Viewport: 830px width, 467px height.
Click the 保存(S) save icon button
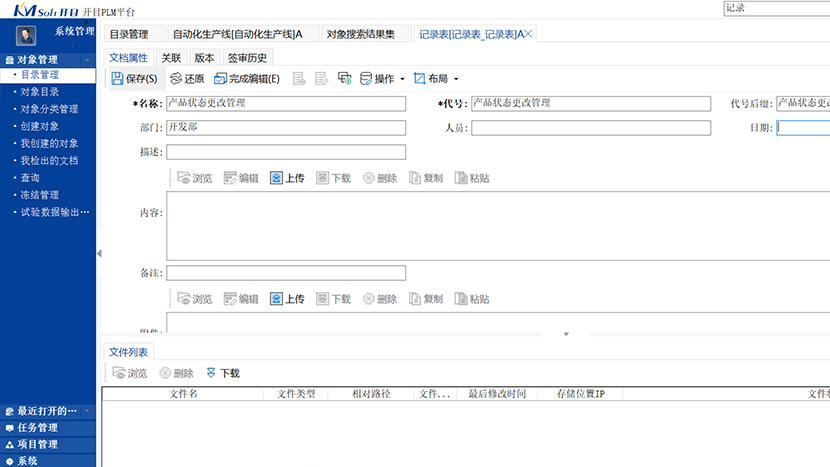click(x=118, y=78)
